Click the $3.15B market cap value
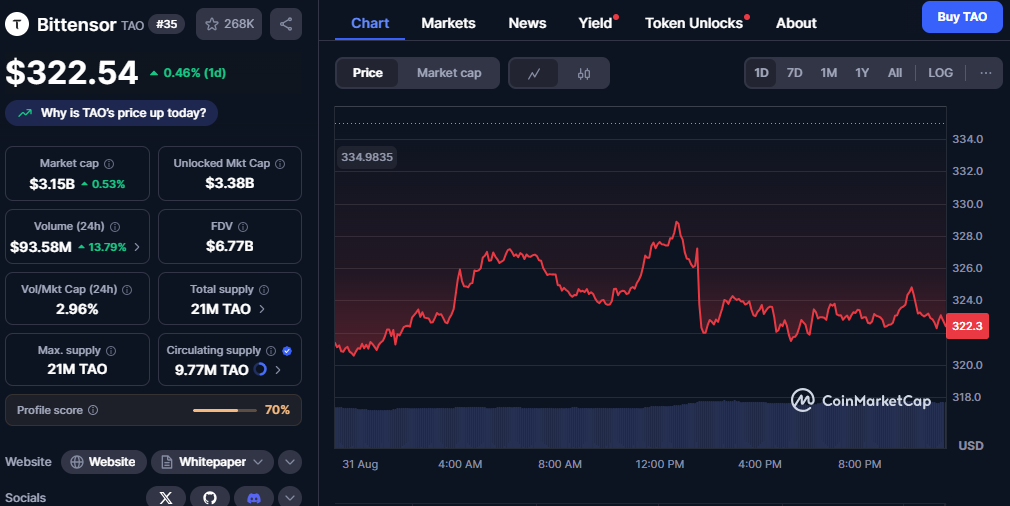The width and height of the screenshot is (1010, 506). point(52,184)
